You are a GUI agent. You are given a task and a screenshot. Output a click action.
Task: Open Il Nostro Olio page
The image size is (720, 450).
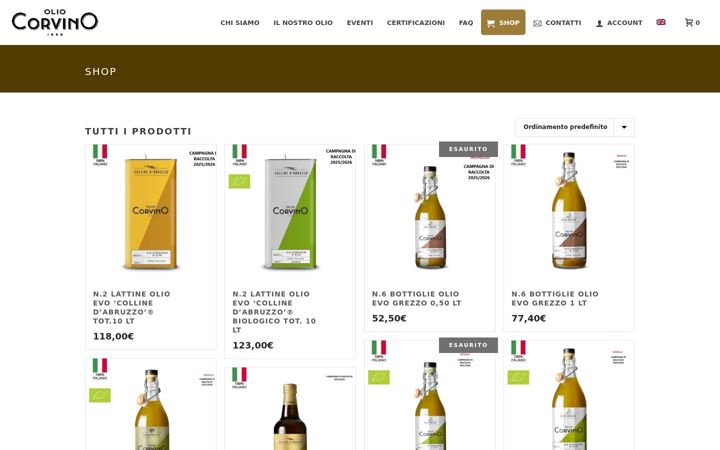(303, 22)
